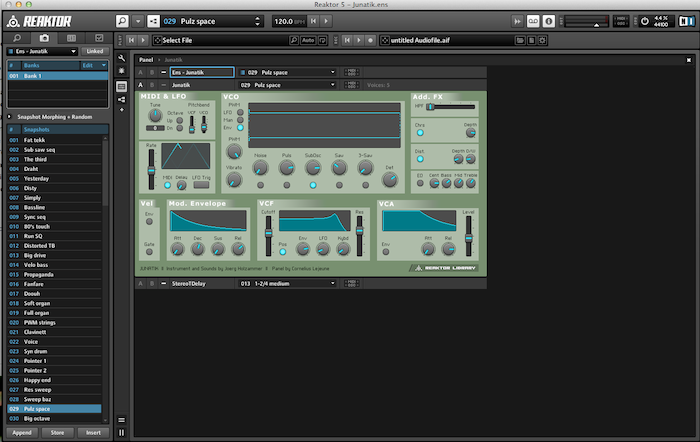Click the bug debug icon in side strip
The width and height of the screenshot is (700, 442).
(121, 71)
